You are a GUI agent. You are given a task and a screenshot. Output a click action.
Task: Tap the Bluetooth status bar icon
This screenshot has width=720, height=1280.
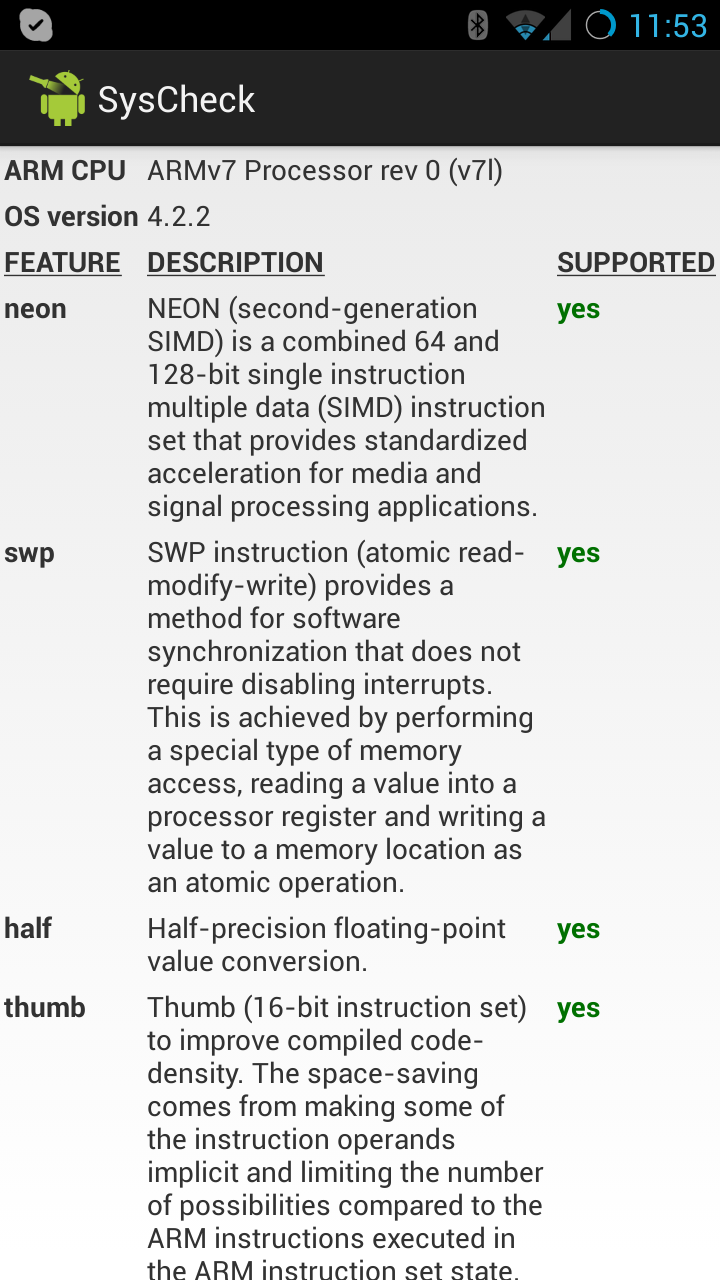(x=478, y=25)
